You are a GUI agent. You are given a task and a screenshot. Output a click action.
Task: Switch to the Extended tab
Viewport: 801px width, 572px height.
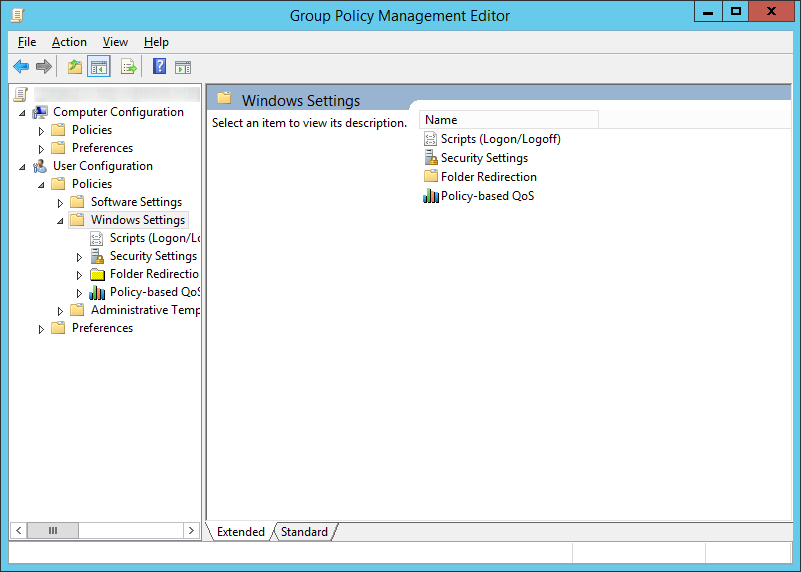pos(241,532)
